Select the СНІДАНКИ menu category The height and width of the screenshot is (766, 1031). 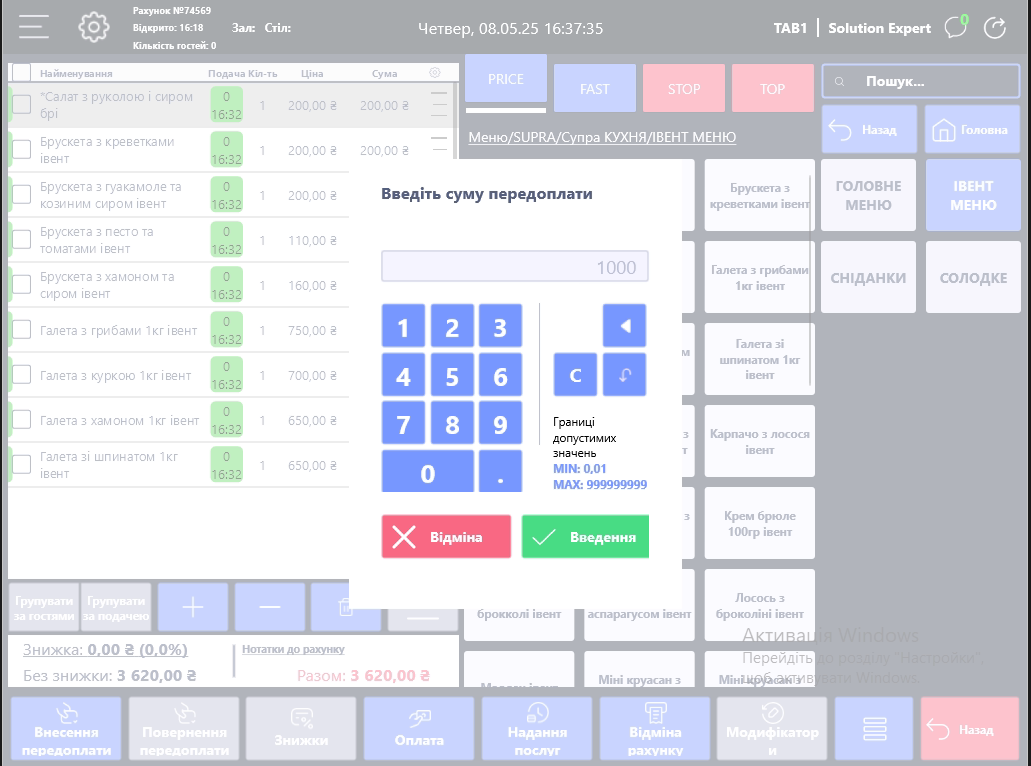[x=868, y=278]
